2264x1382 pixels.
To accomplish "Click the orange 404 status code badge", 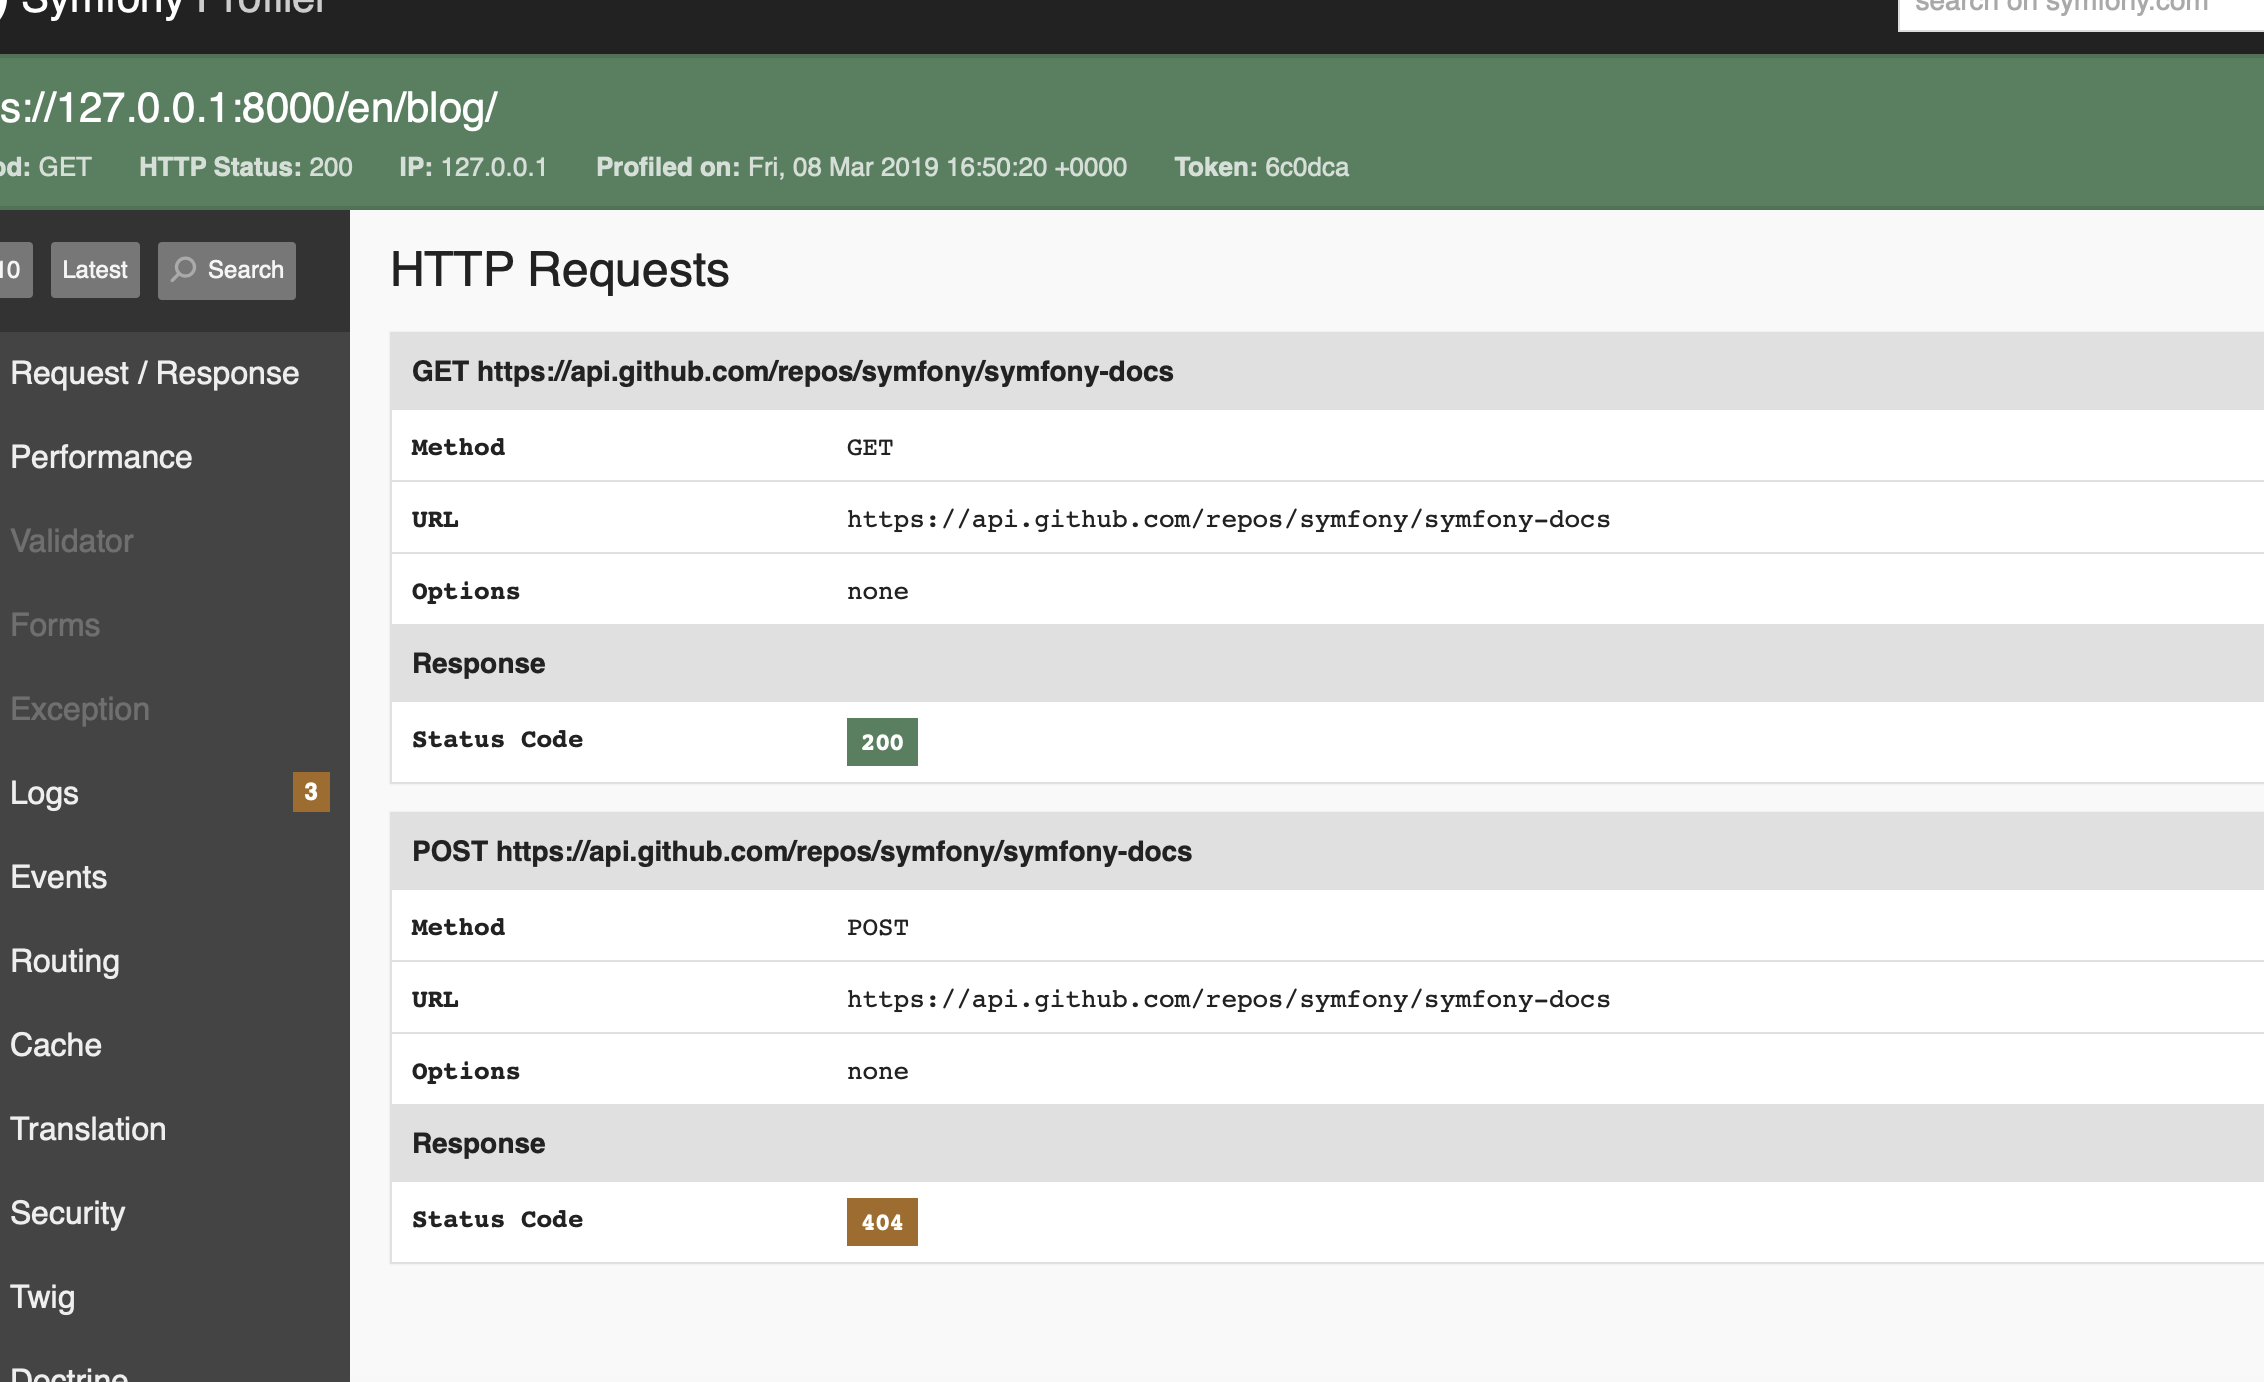I will click(x=882, y=1222).
